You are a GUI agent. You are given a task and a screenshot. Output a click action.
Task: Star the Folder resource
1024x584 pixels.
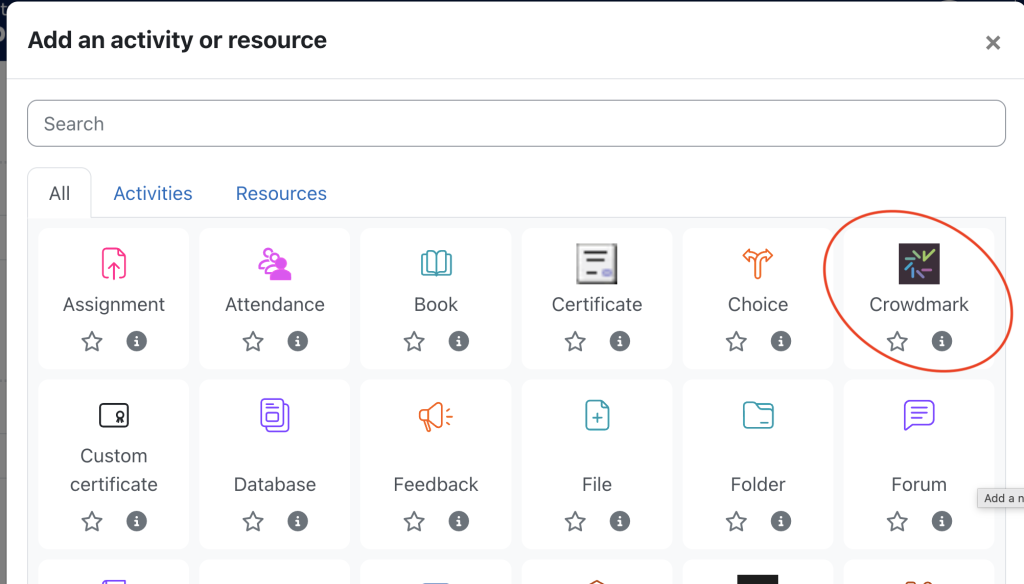(737, 521)
